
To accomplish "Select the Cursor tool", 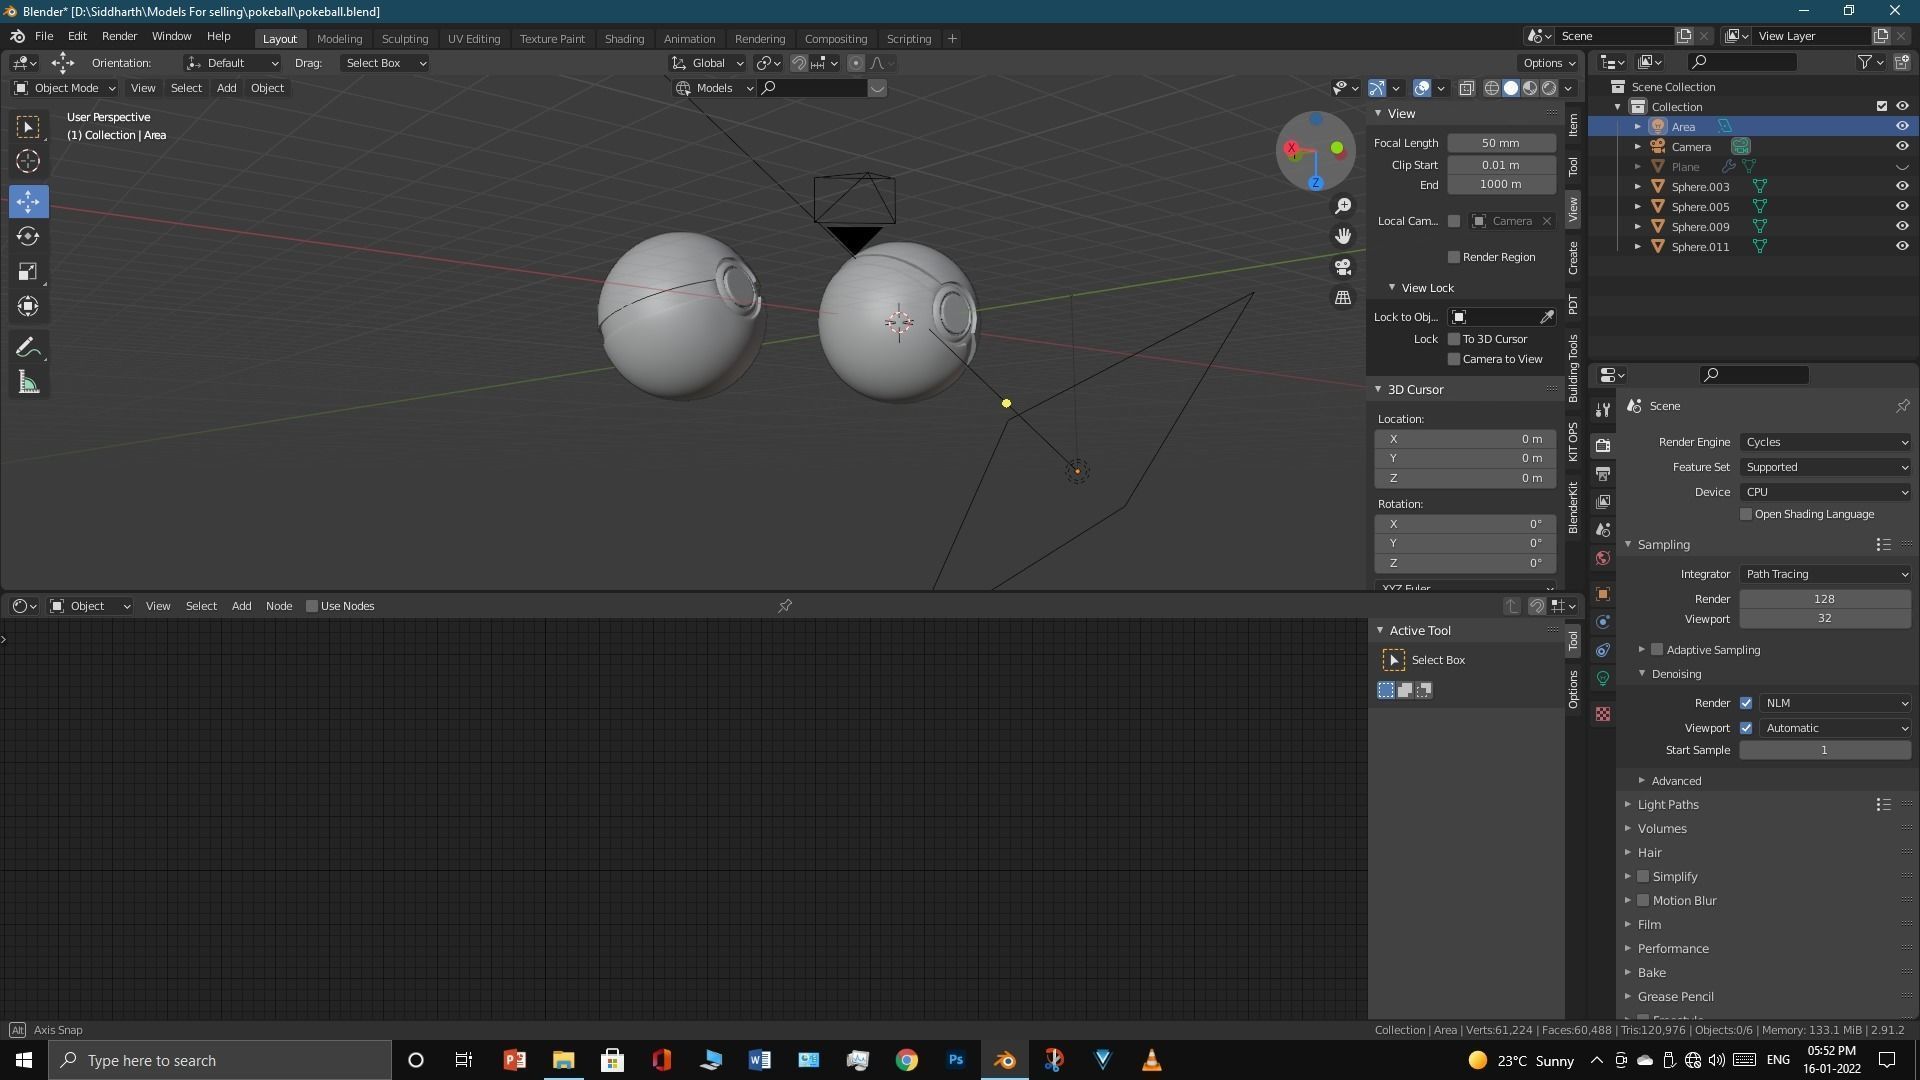I will pyautogui.click(x=28, y=161).
